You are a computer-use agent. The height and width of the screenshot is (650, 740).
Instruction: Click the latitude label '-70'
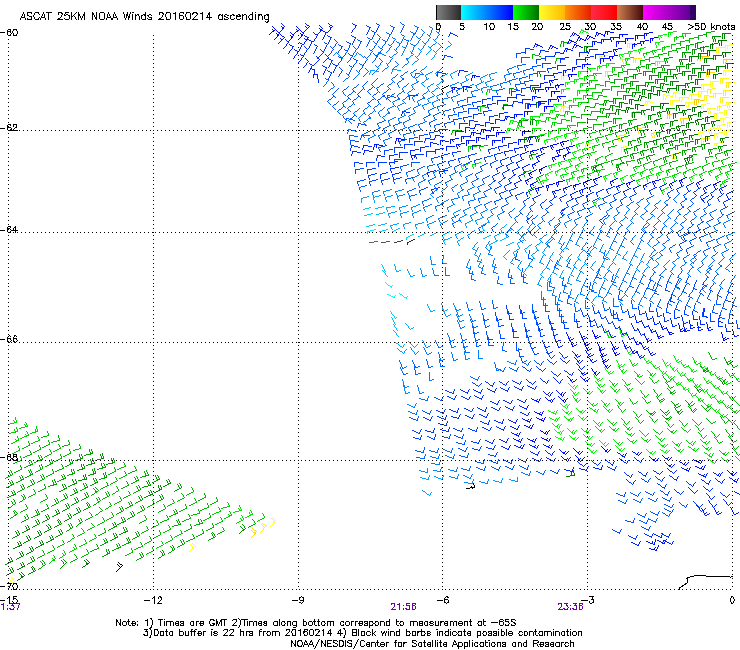(x=9, y=586)
